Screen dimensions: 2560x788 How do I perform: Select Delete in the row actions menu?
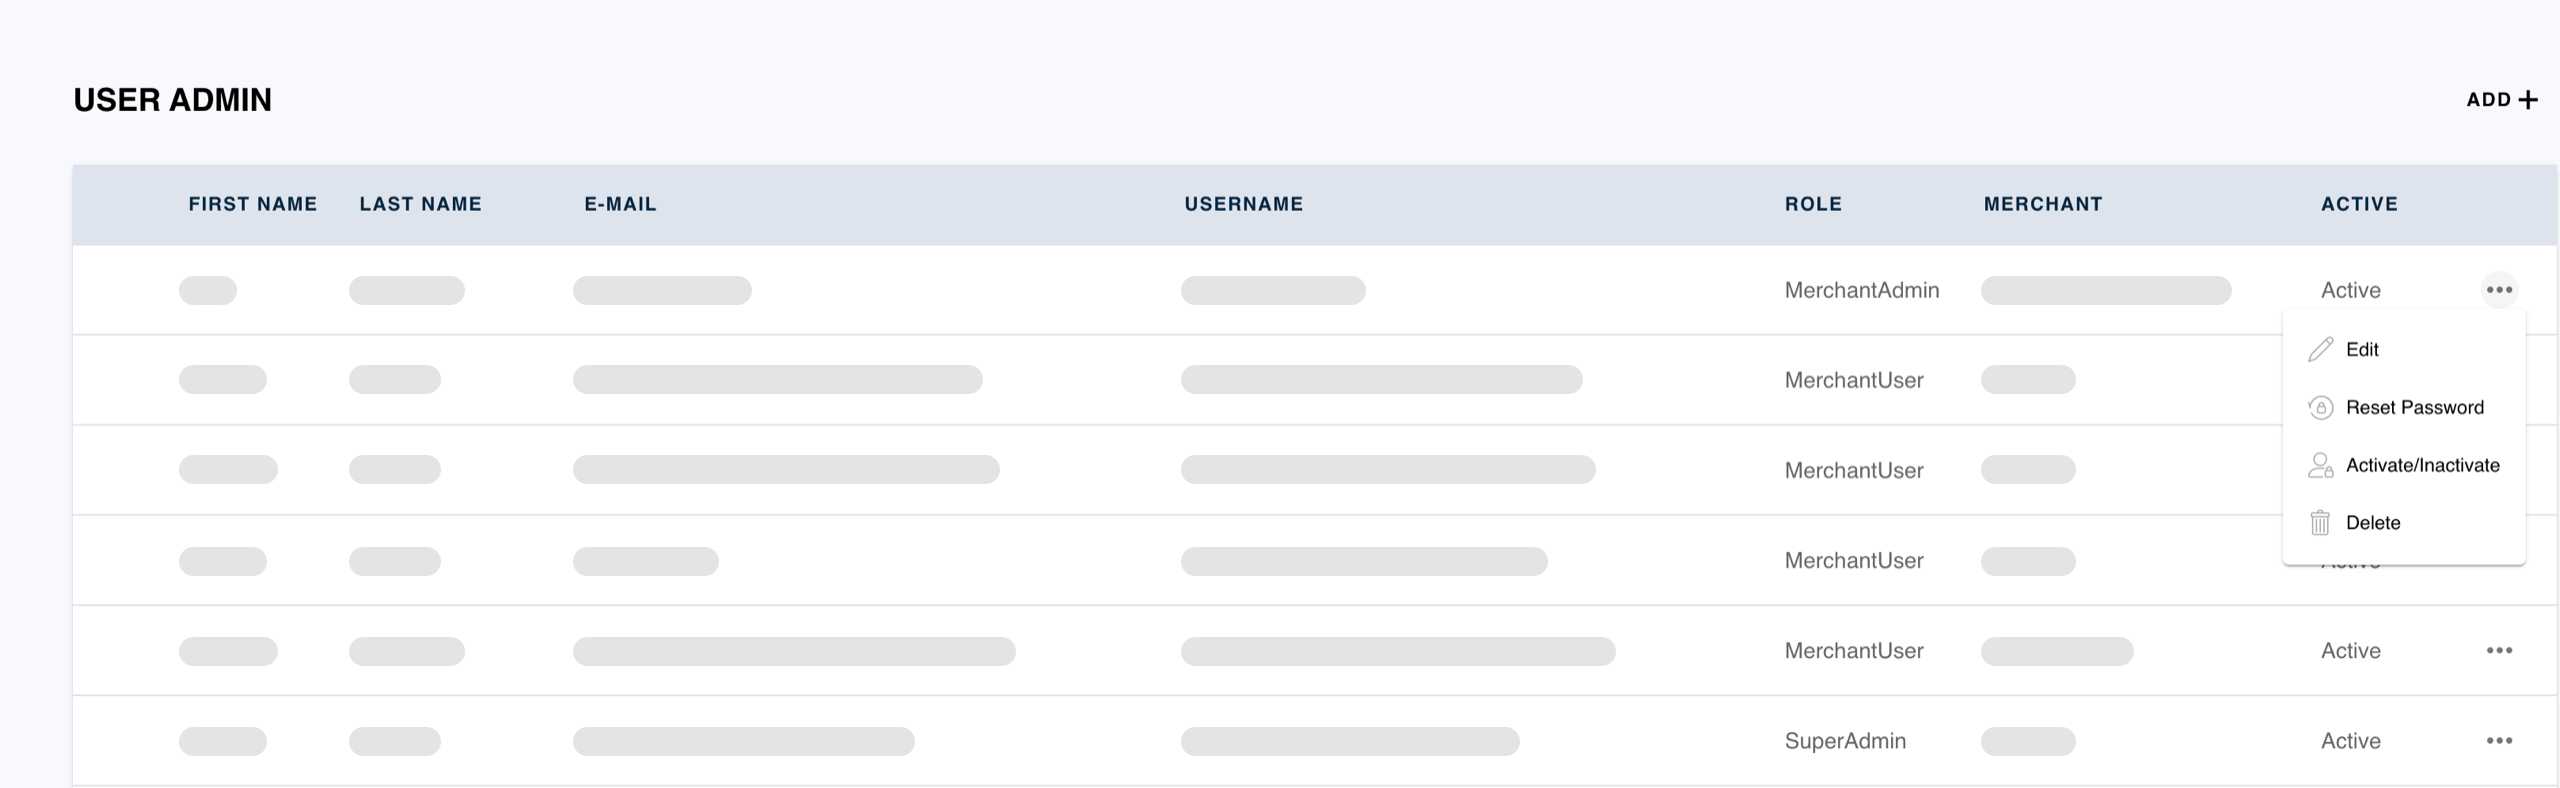[2372, 523]
